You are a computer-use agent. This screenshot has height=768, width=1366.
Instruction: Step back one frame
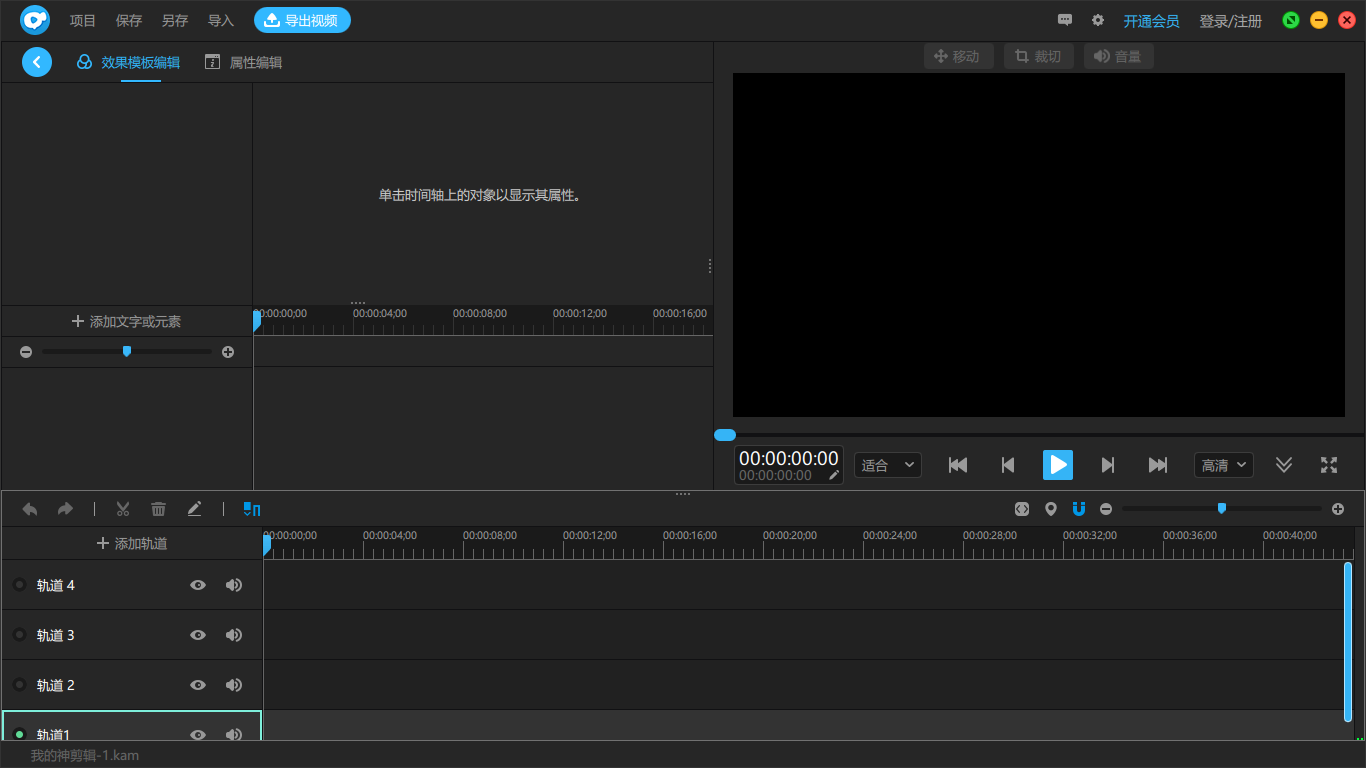[x=1008, y=465]
